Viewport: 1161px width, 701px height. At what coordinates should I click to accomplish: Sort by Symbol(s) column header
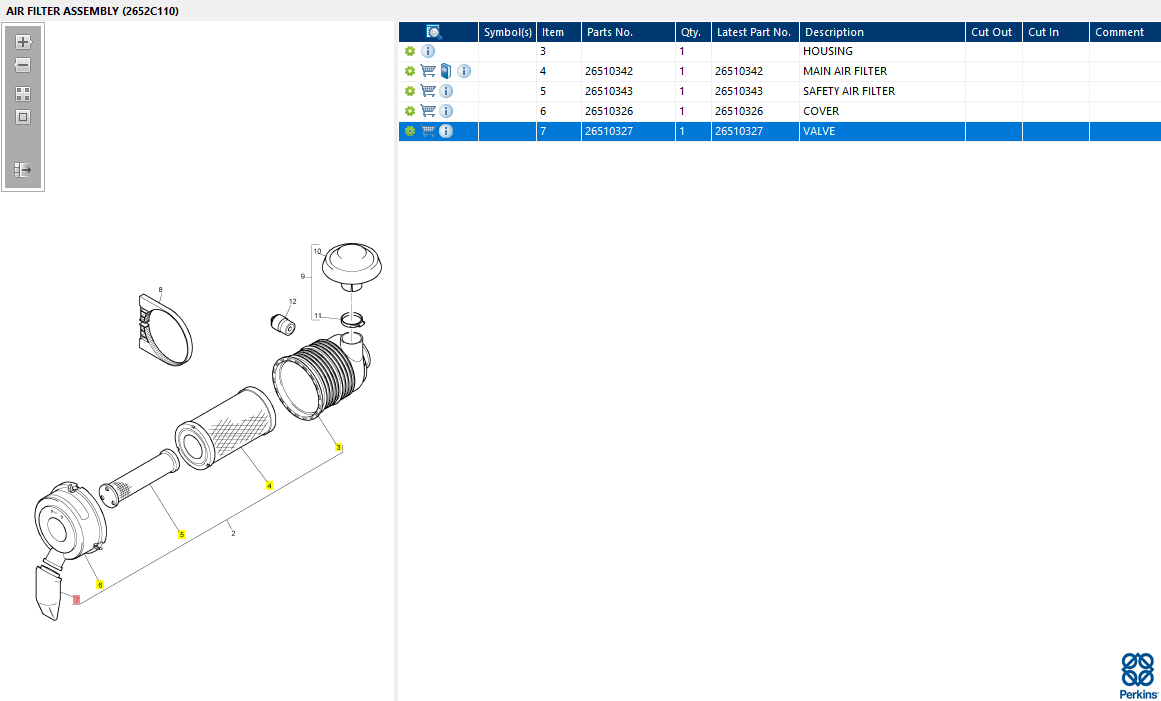point(507,32)
